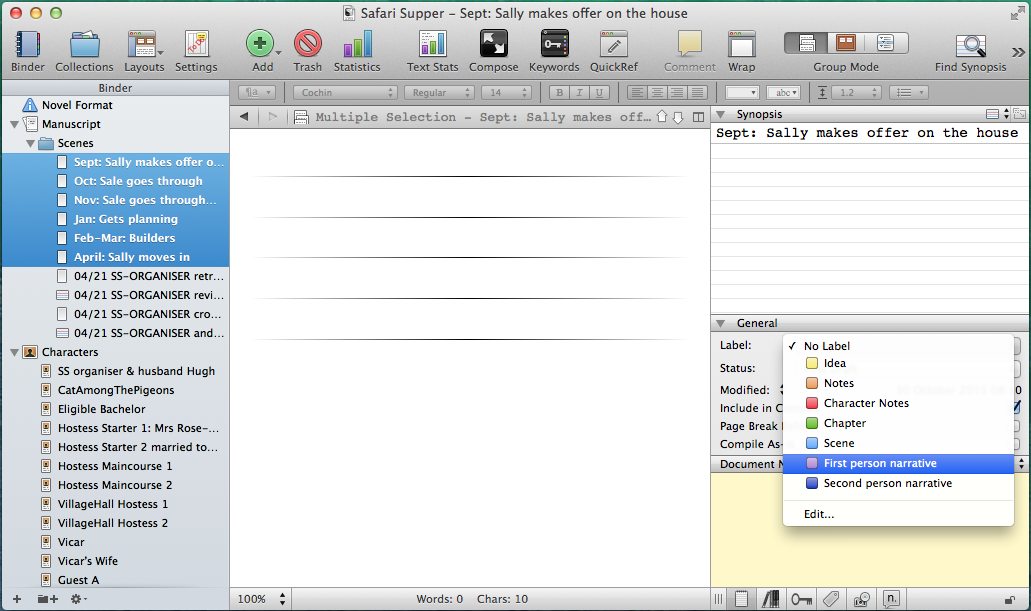Show custom meta-data with the tag icon
Image resolution: width=1031 pixels, height=611 pixels.
pos(831,599)
